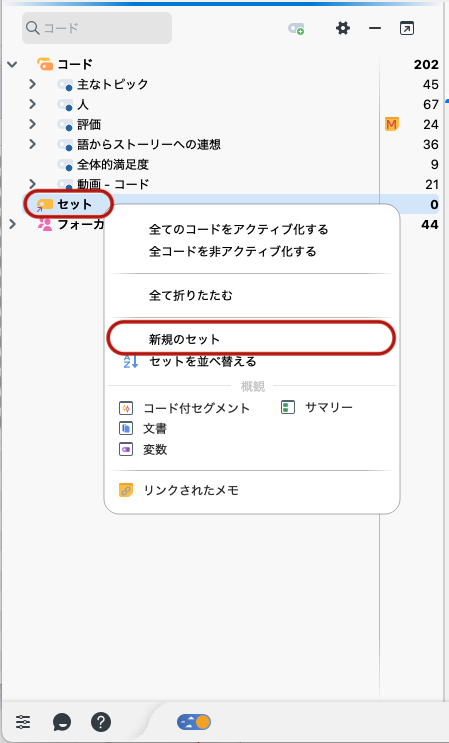Viewport: 449px width, 743px height.
Task: Click the help question mark icon
Action: [101, 722]
